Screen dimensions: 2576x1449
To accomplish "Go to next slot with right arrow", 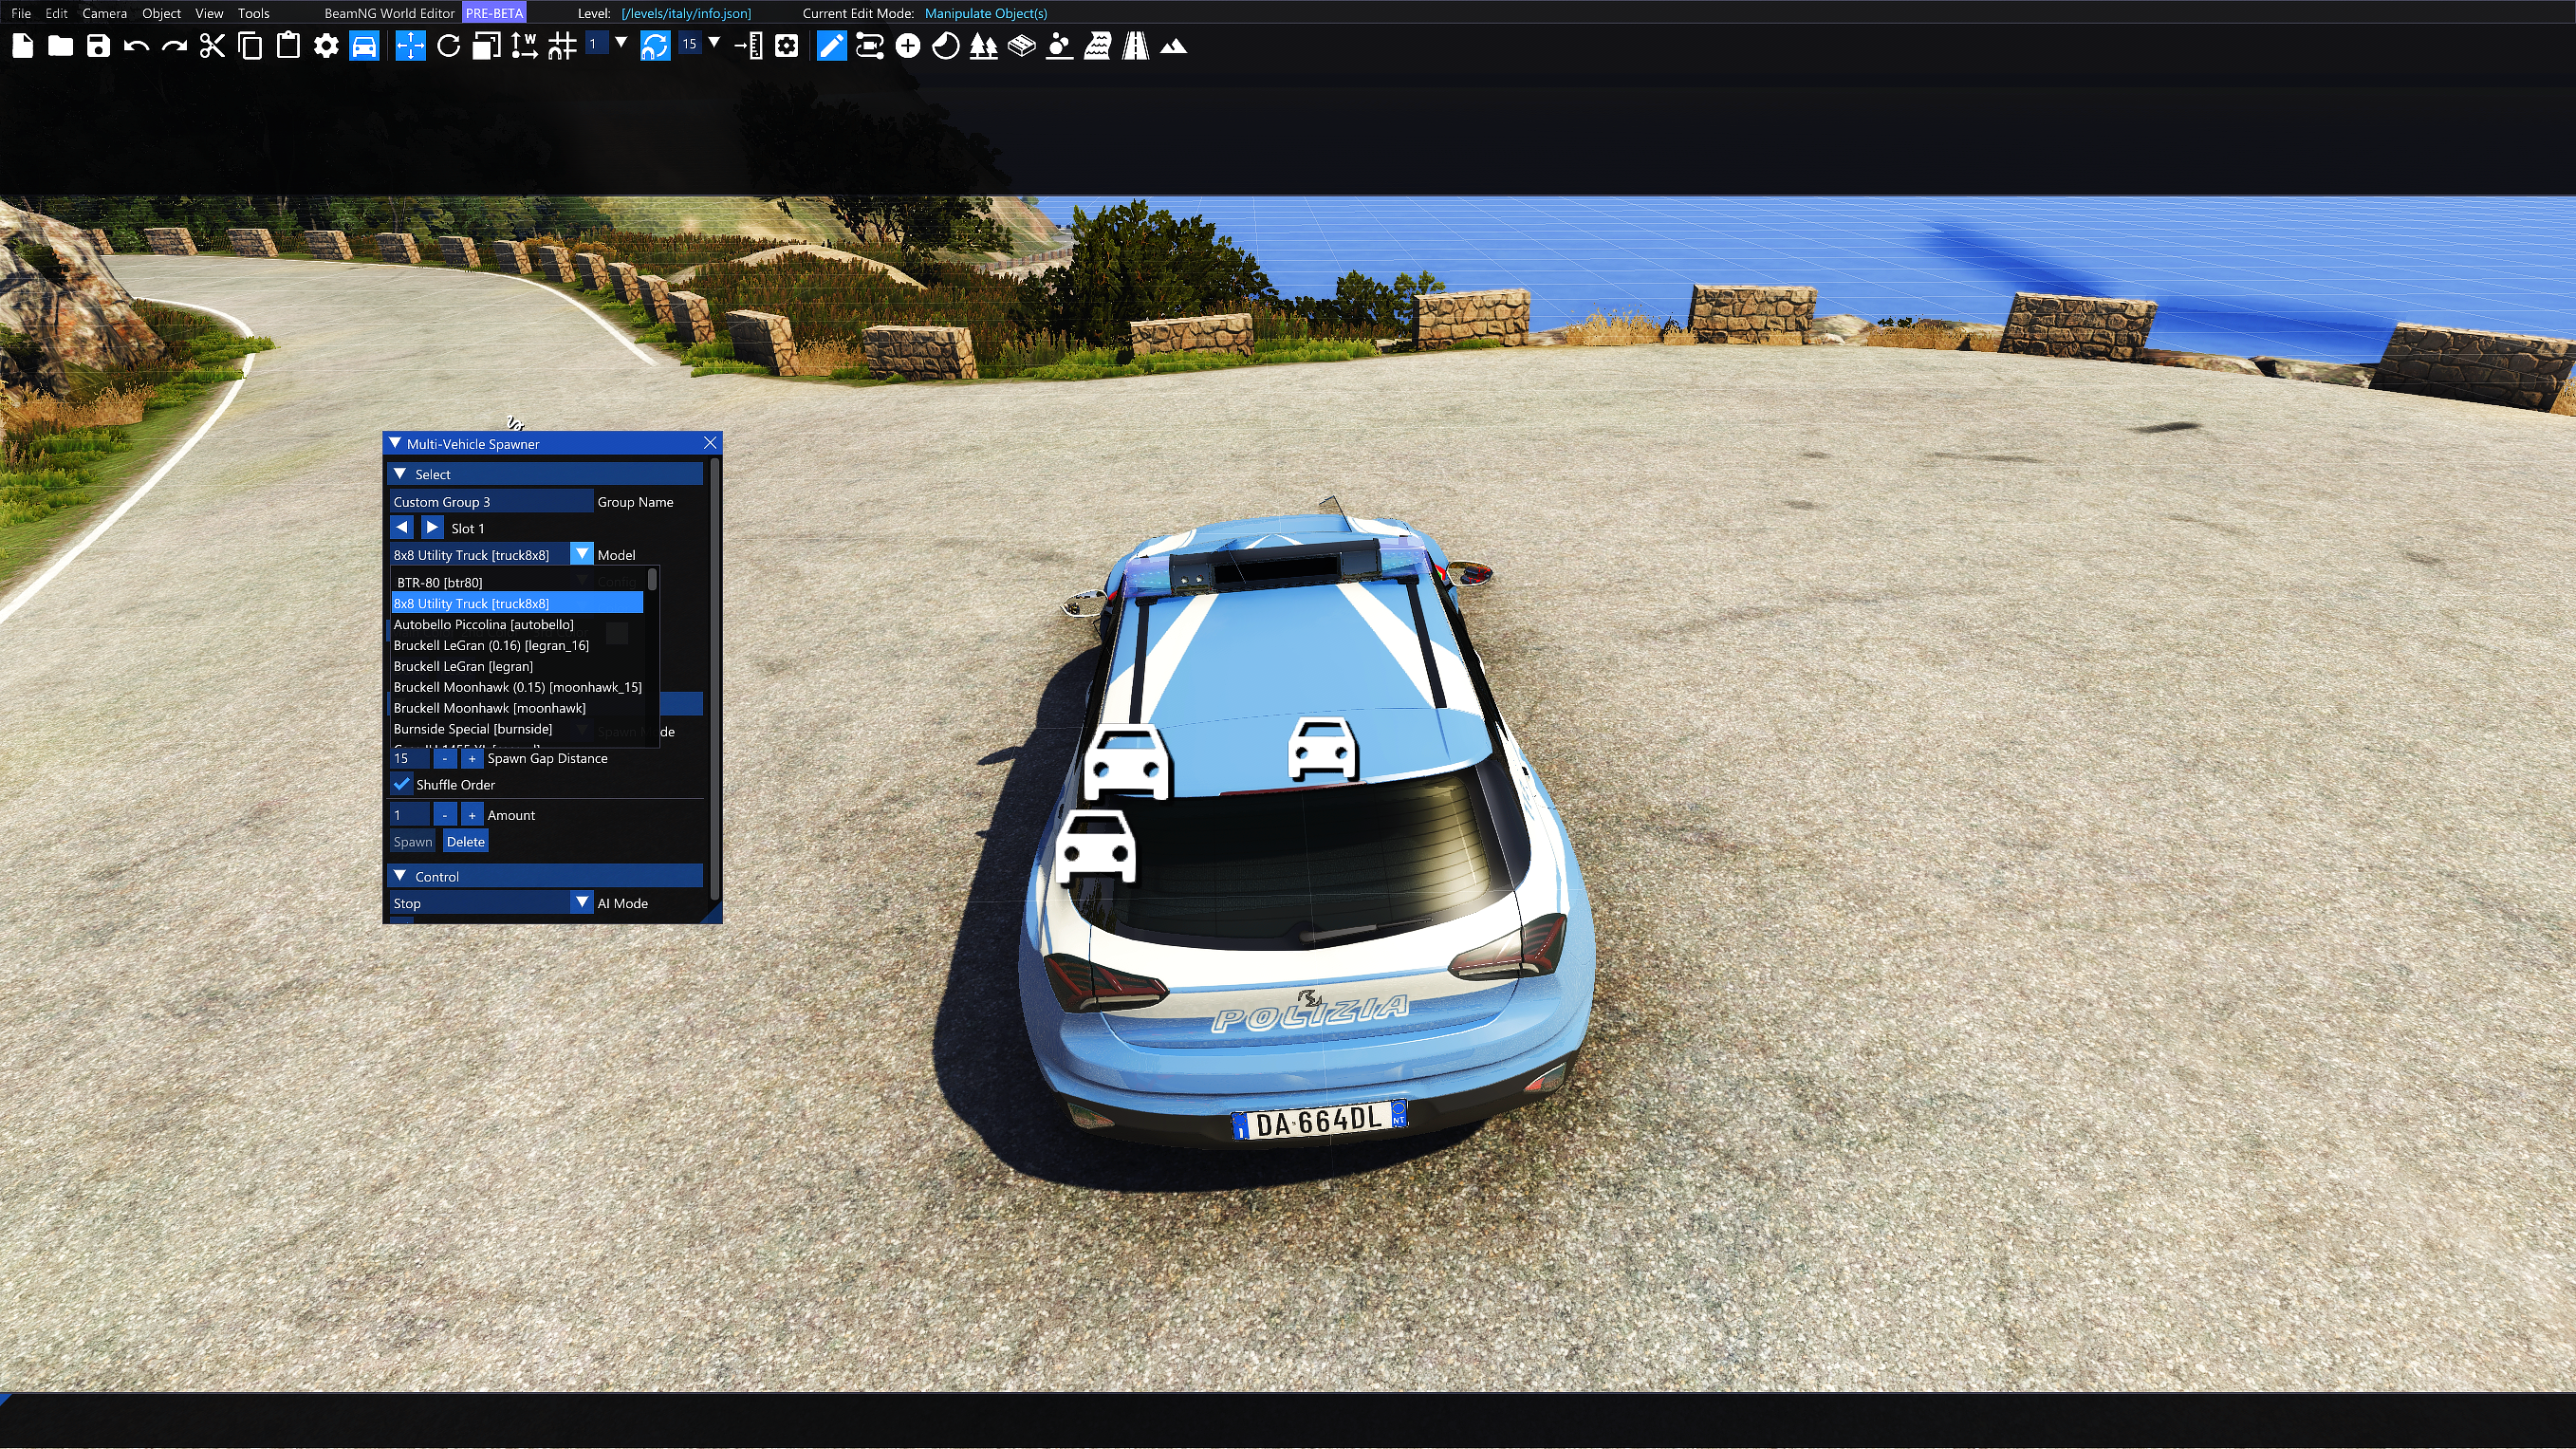I will click(x=431, y=527).
